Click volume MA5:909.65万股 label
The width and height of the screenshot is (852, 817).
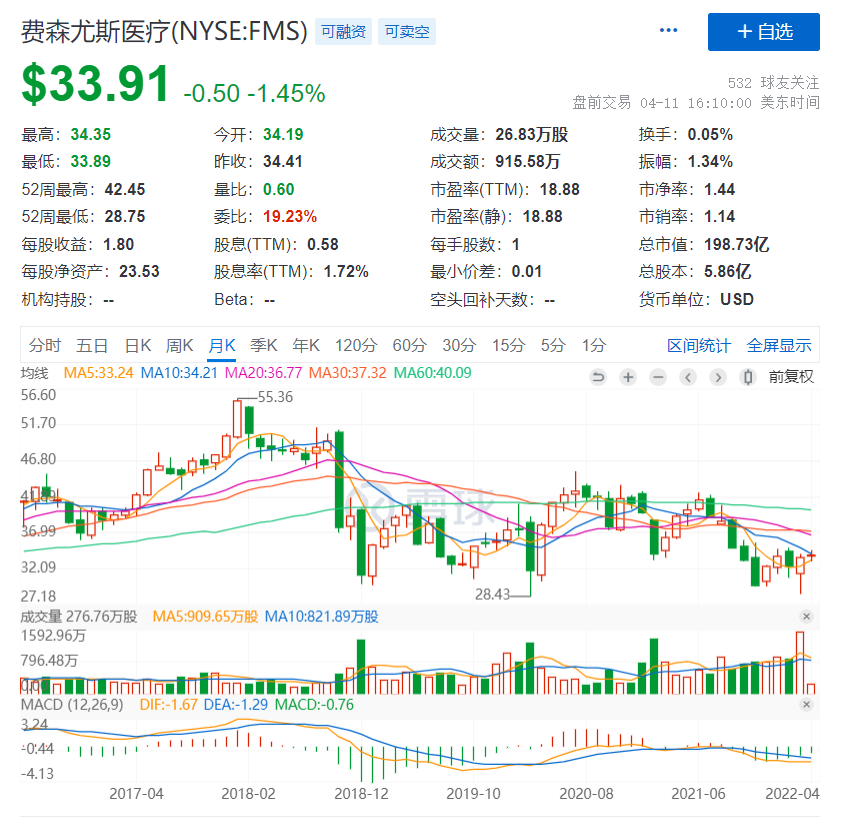pos(205,617)
